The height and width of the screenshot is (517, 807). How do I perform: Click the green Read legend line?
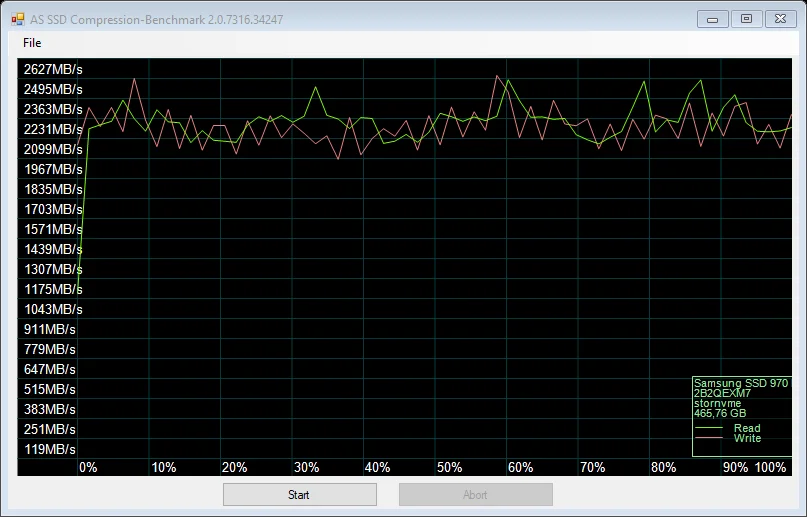[x=709, y=428]
